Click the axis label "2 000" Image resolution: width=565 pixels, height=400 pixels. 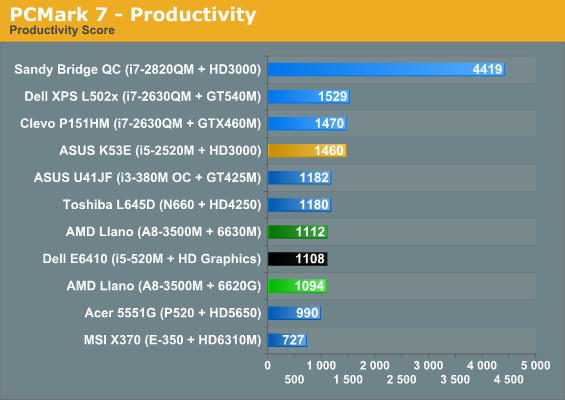tap(375, 365)
